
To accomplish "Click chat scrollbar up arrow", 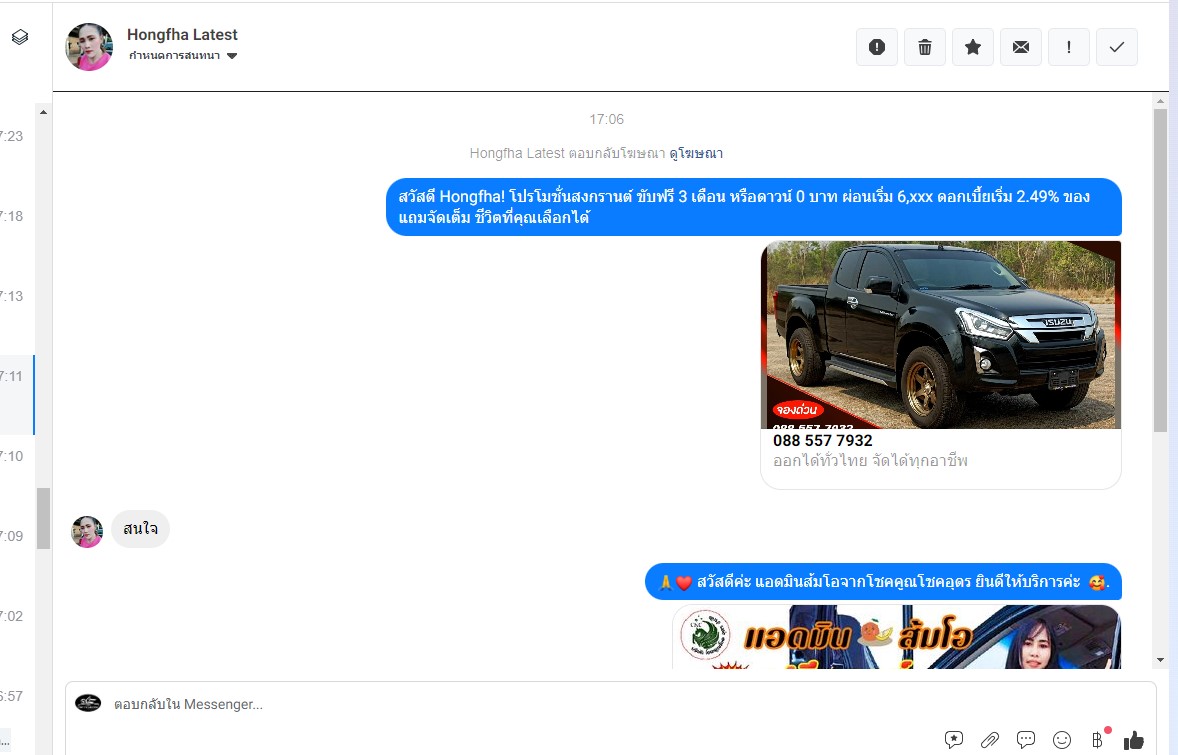I will pos(1161,101).
